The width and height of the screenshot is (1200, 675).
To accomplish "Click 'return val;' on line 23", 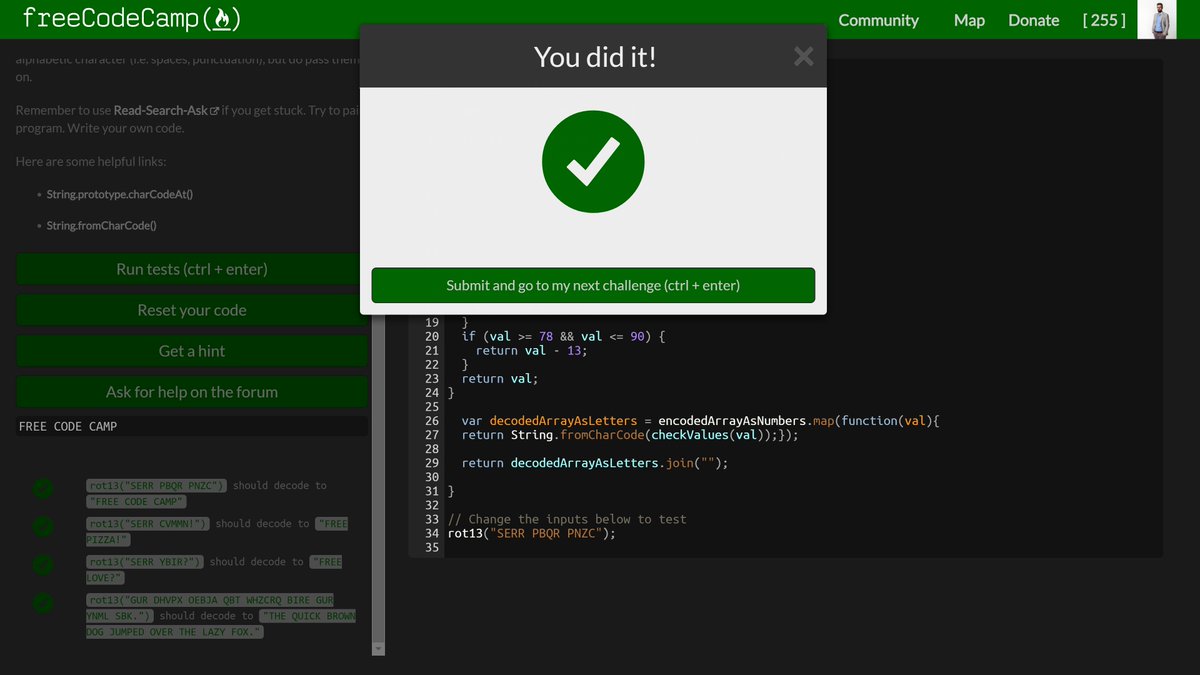I will click(500, 379).
